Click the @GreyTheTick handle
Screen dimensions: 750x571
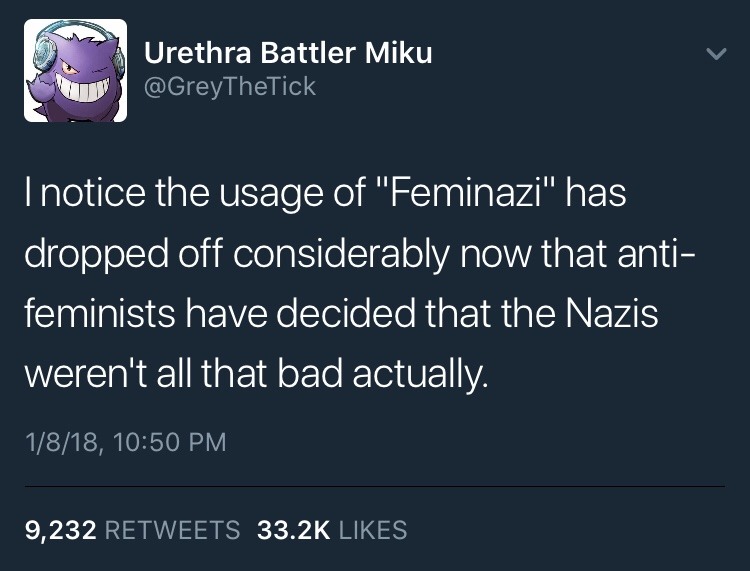pyautogui.click(x=230, y=87)
